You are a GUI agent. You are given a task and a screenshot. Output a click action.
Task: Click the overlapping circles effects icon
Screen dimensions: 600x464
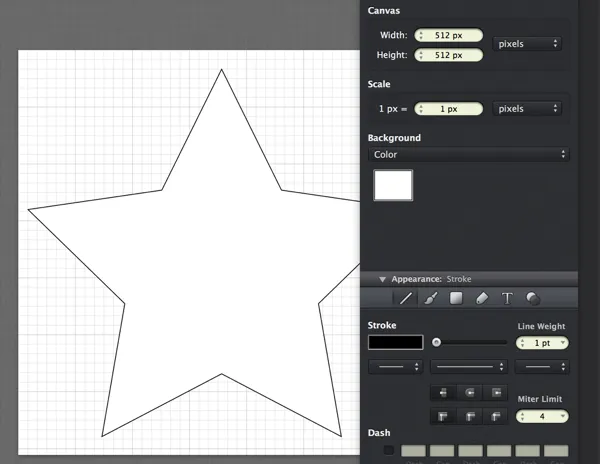point(533,298)
